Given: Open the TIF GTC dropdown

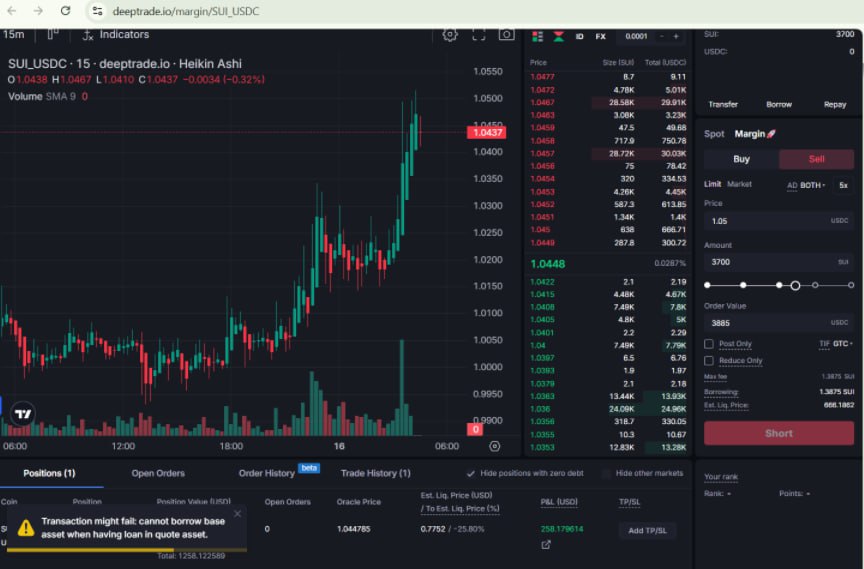Looking at the screenshot, I should [x=836, y=344].
